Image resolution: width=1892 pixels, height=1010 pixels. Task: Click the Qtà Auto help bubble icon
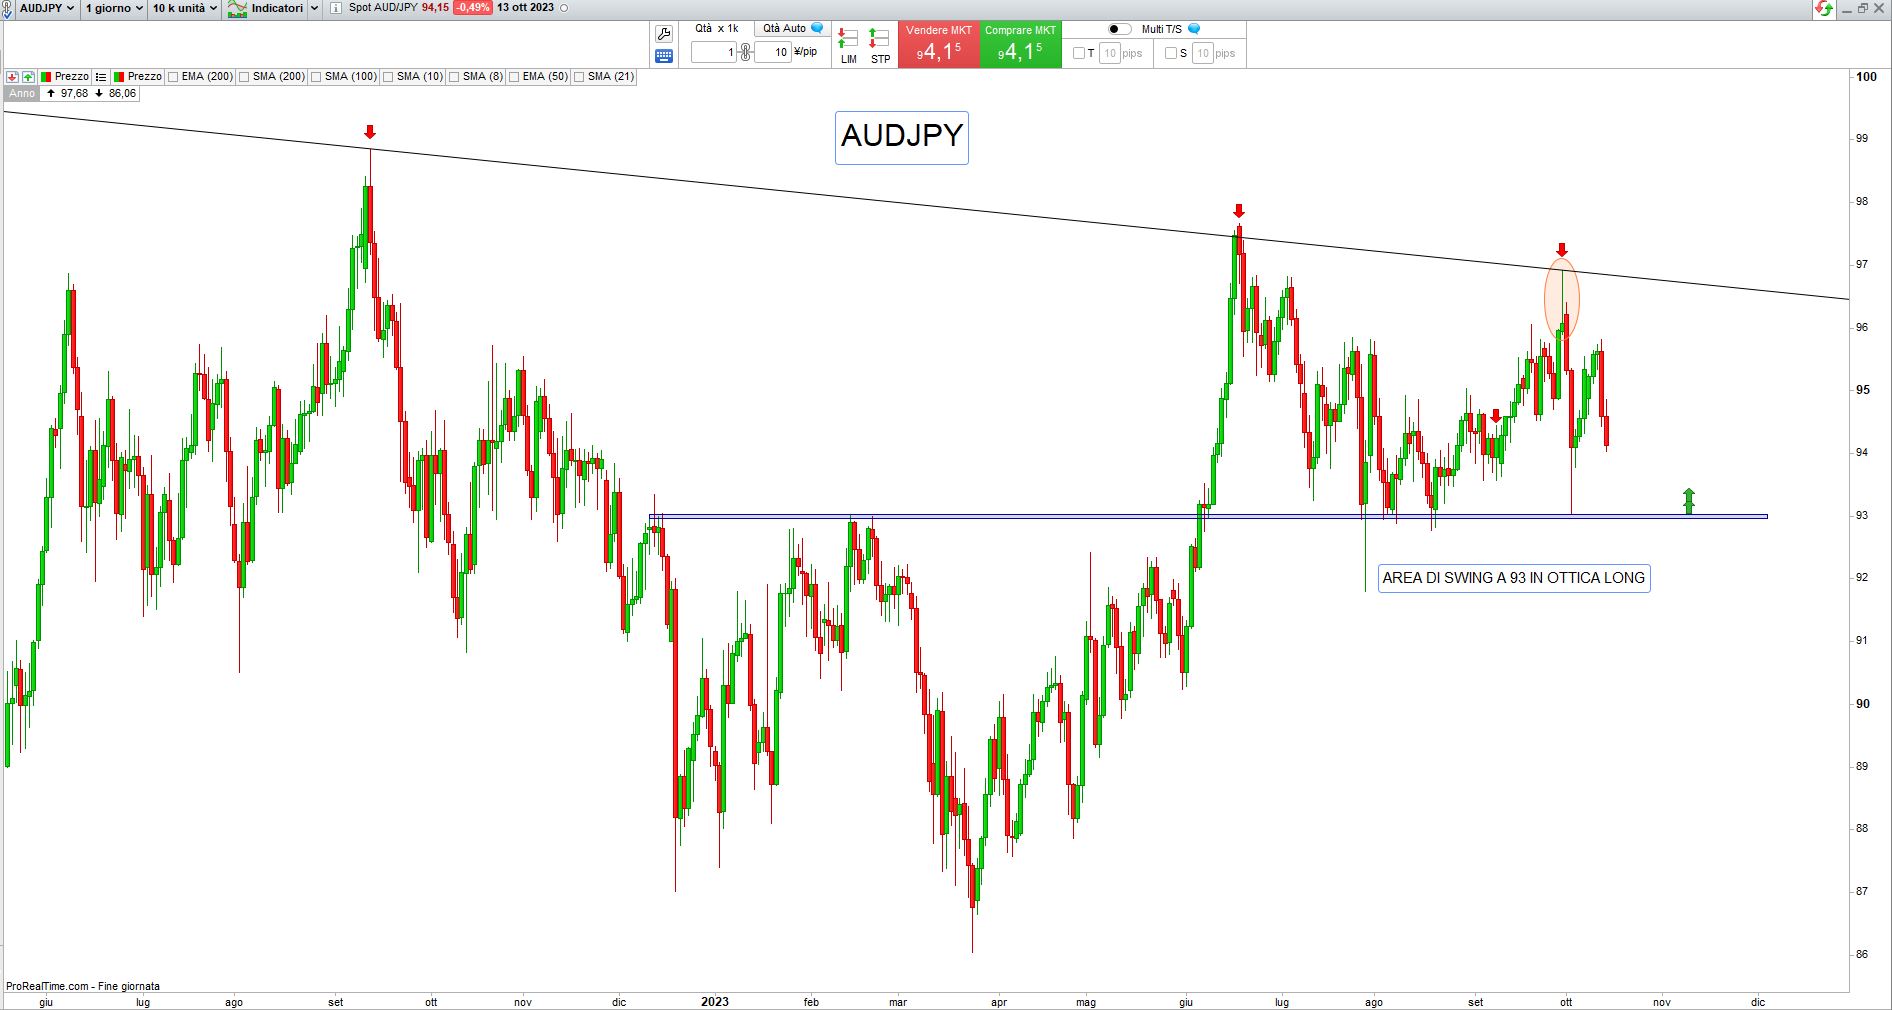point(817,28)
